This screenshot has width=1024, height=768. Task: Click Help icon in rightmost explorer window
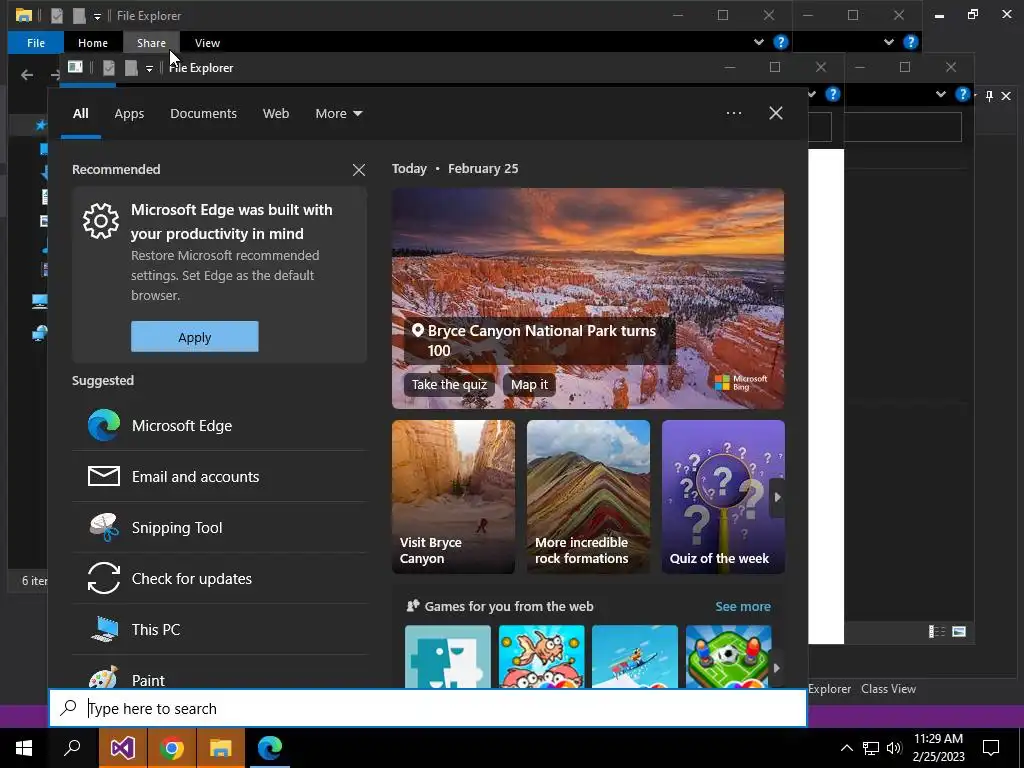(x=962, y=94)
